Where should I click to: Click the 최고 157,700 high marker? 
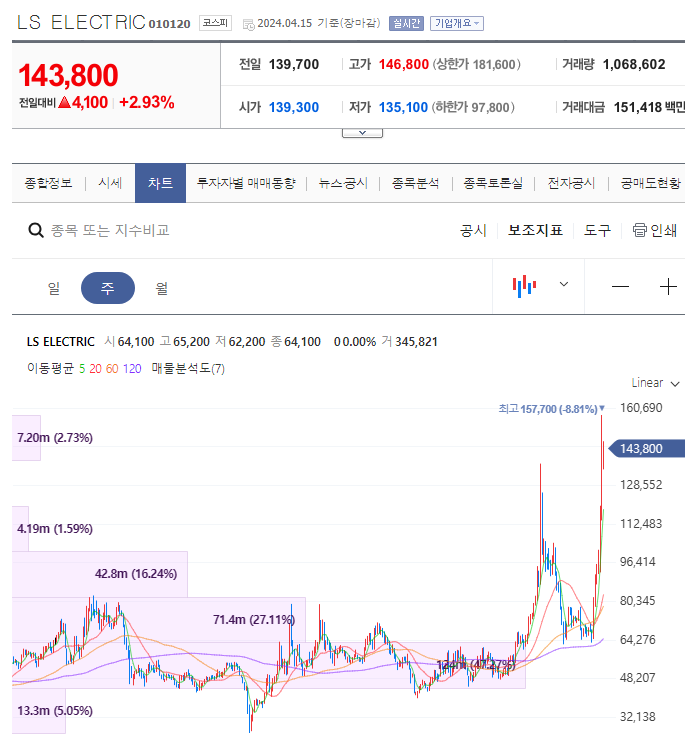(551, 409)
